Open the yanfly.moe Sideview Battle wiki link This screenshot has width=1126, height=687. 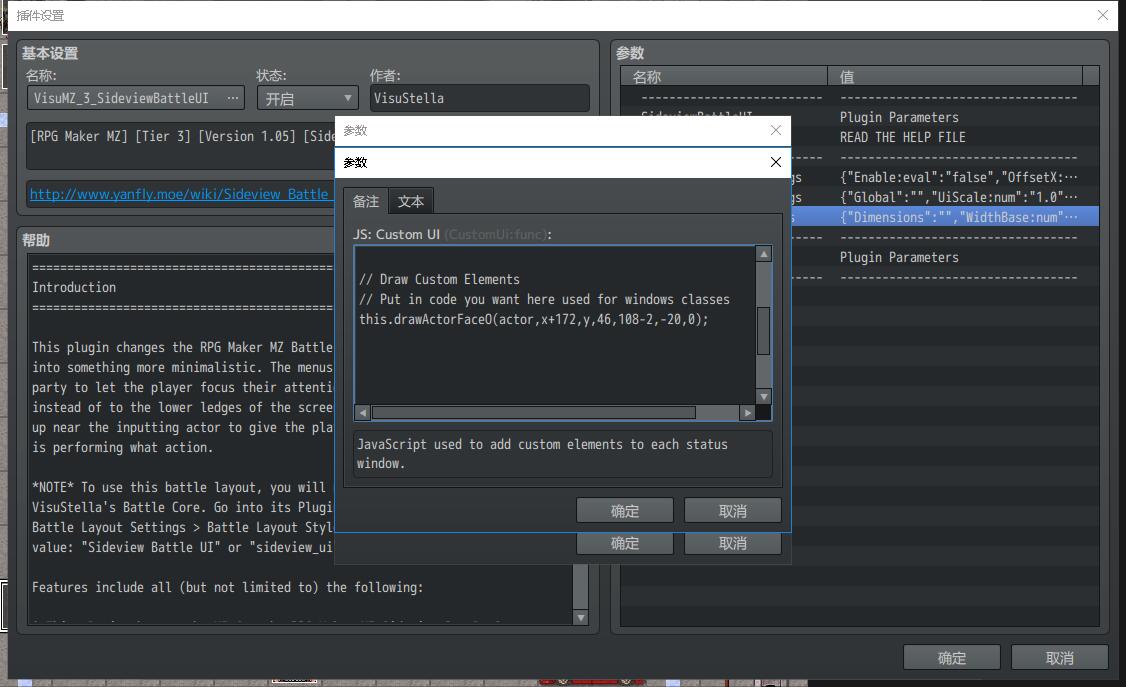(x=179, y=194)
